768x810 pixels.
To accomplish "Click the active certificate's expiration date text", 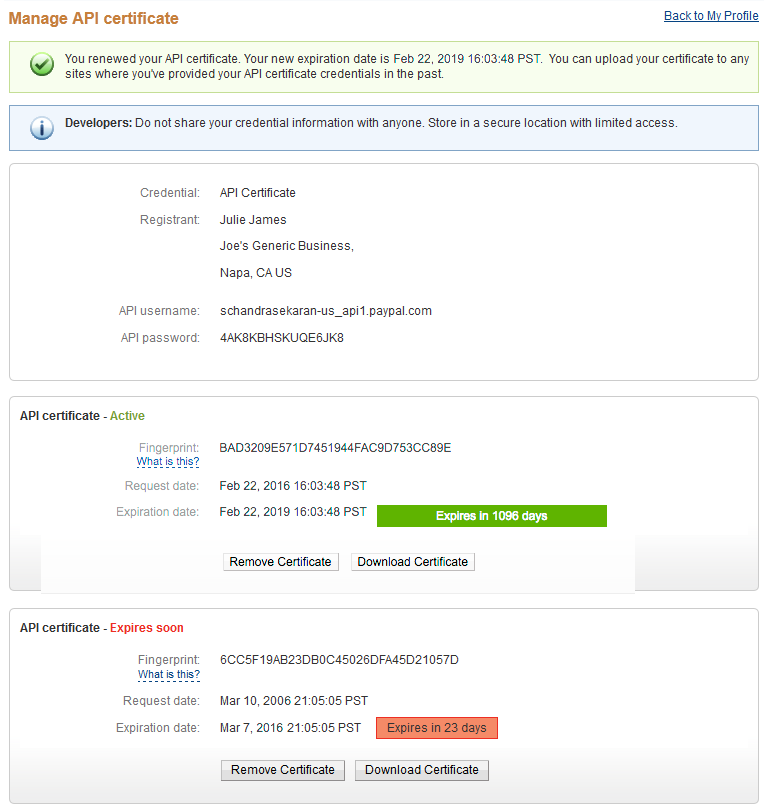I will [x=293, y=512].
